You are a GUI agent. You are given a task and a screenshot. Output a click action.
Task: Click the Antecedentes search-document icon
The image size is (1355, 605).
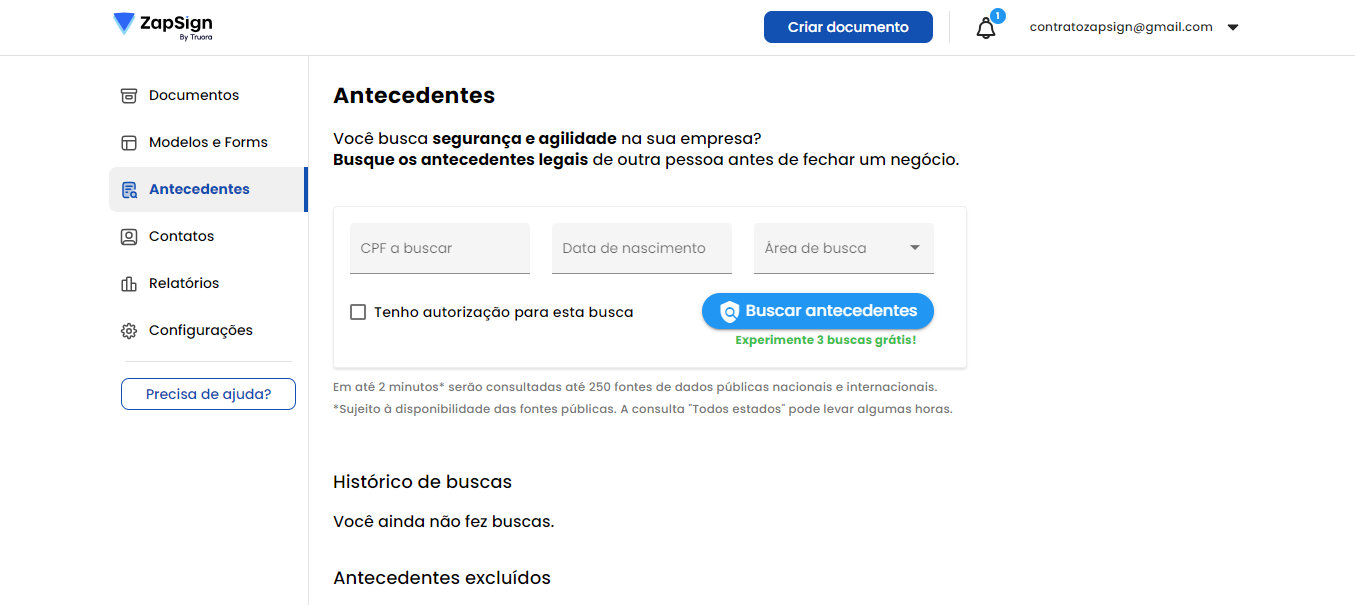click(x=128, y=190)
